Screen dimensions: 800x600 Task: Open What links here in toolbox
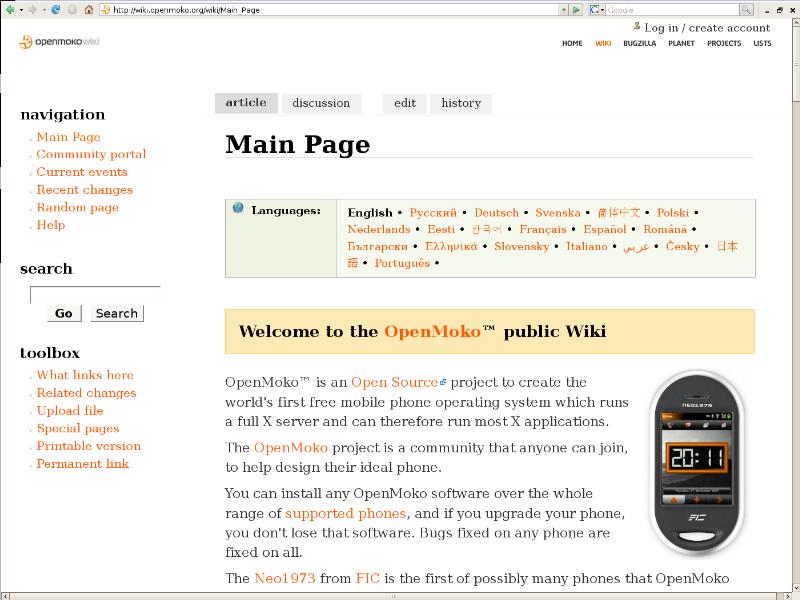tap(85, 375)
